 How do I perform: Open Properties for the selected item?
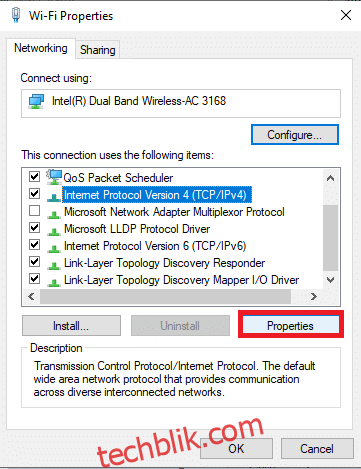pos(290,326)
